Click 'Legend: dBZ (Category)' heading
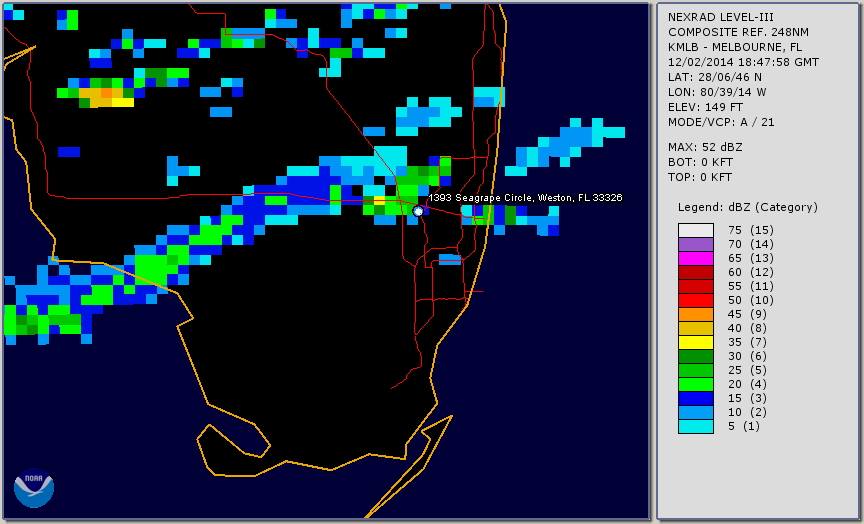Viewport: 864px width, 524px height. click(x=748, y=207)
